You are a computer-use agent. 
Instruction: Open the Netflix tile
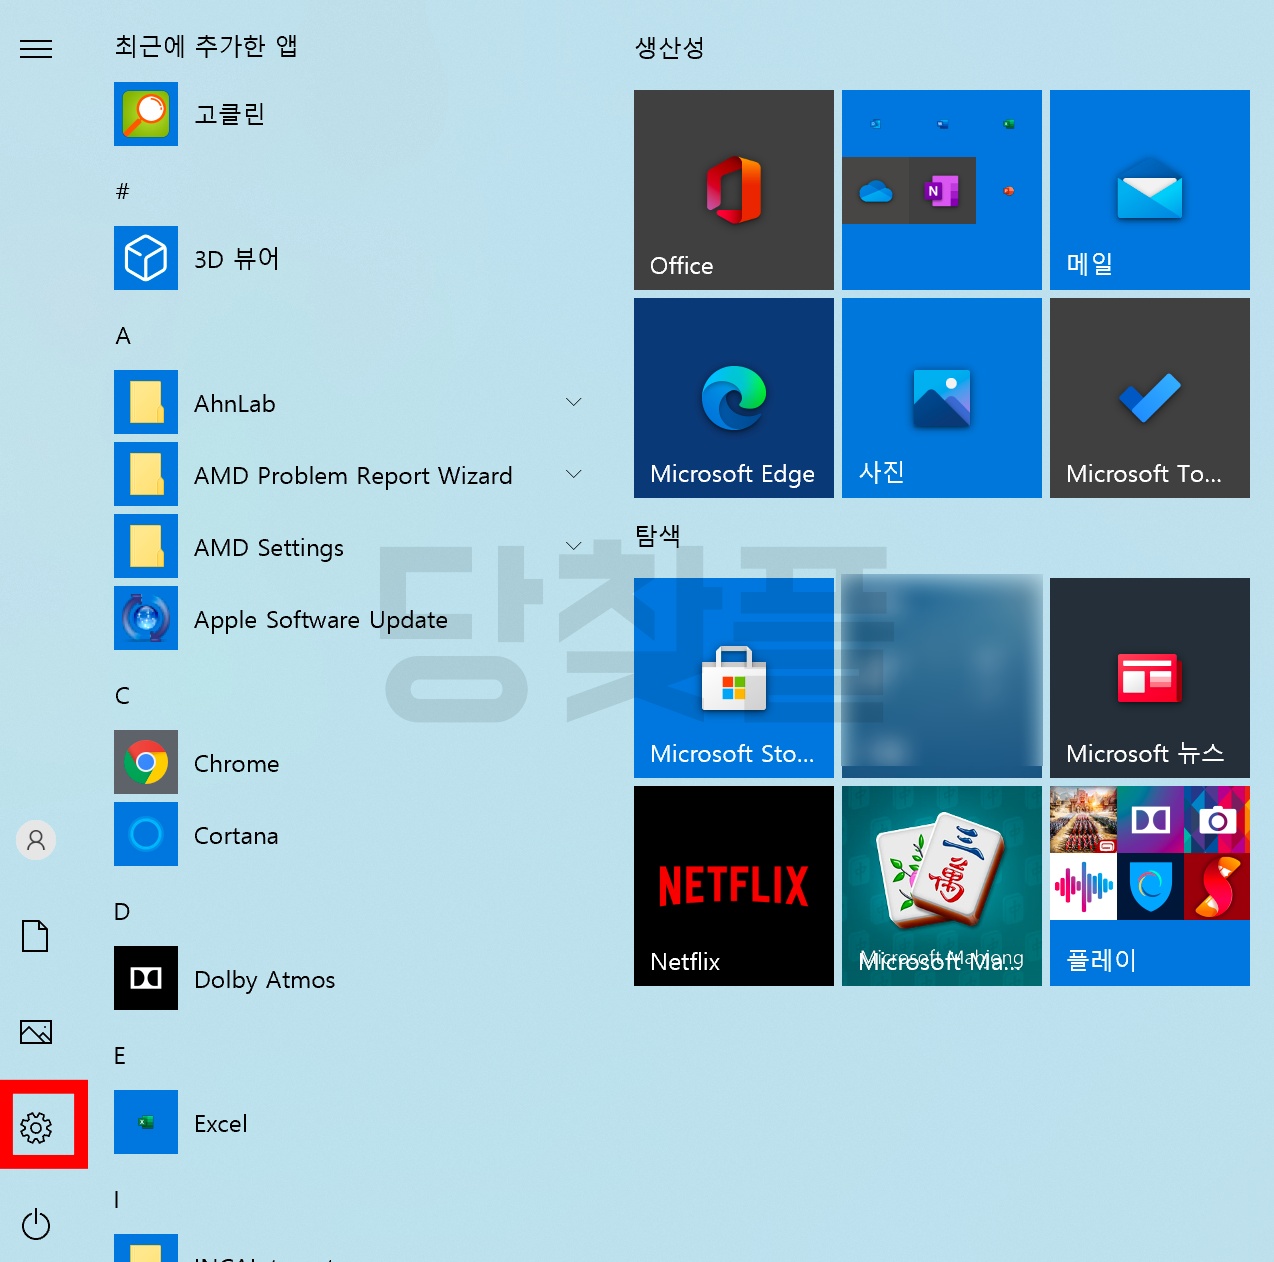click(734, 886)
